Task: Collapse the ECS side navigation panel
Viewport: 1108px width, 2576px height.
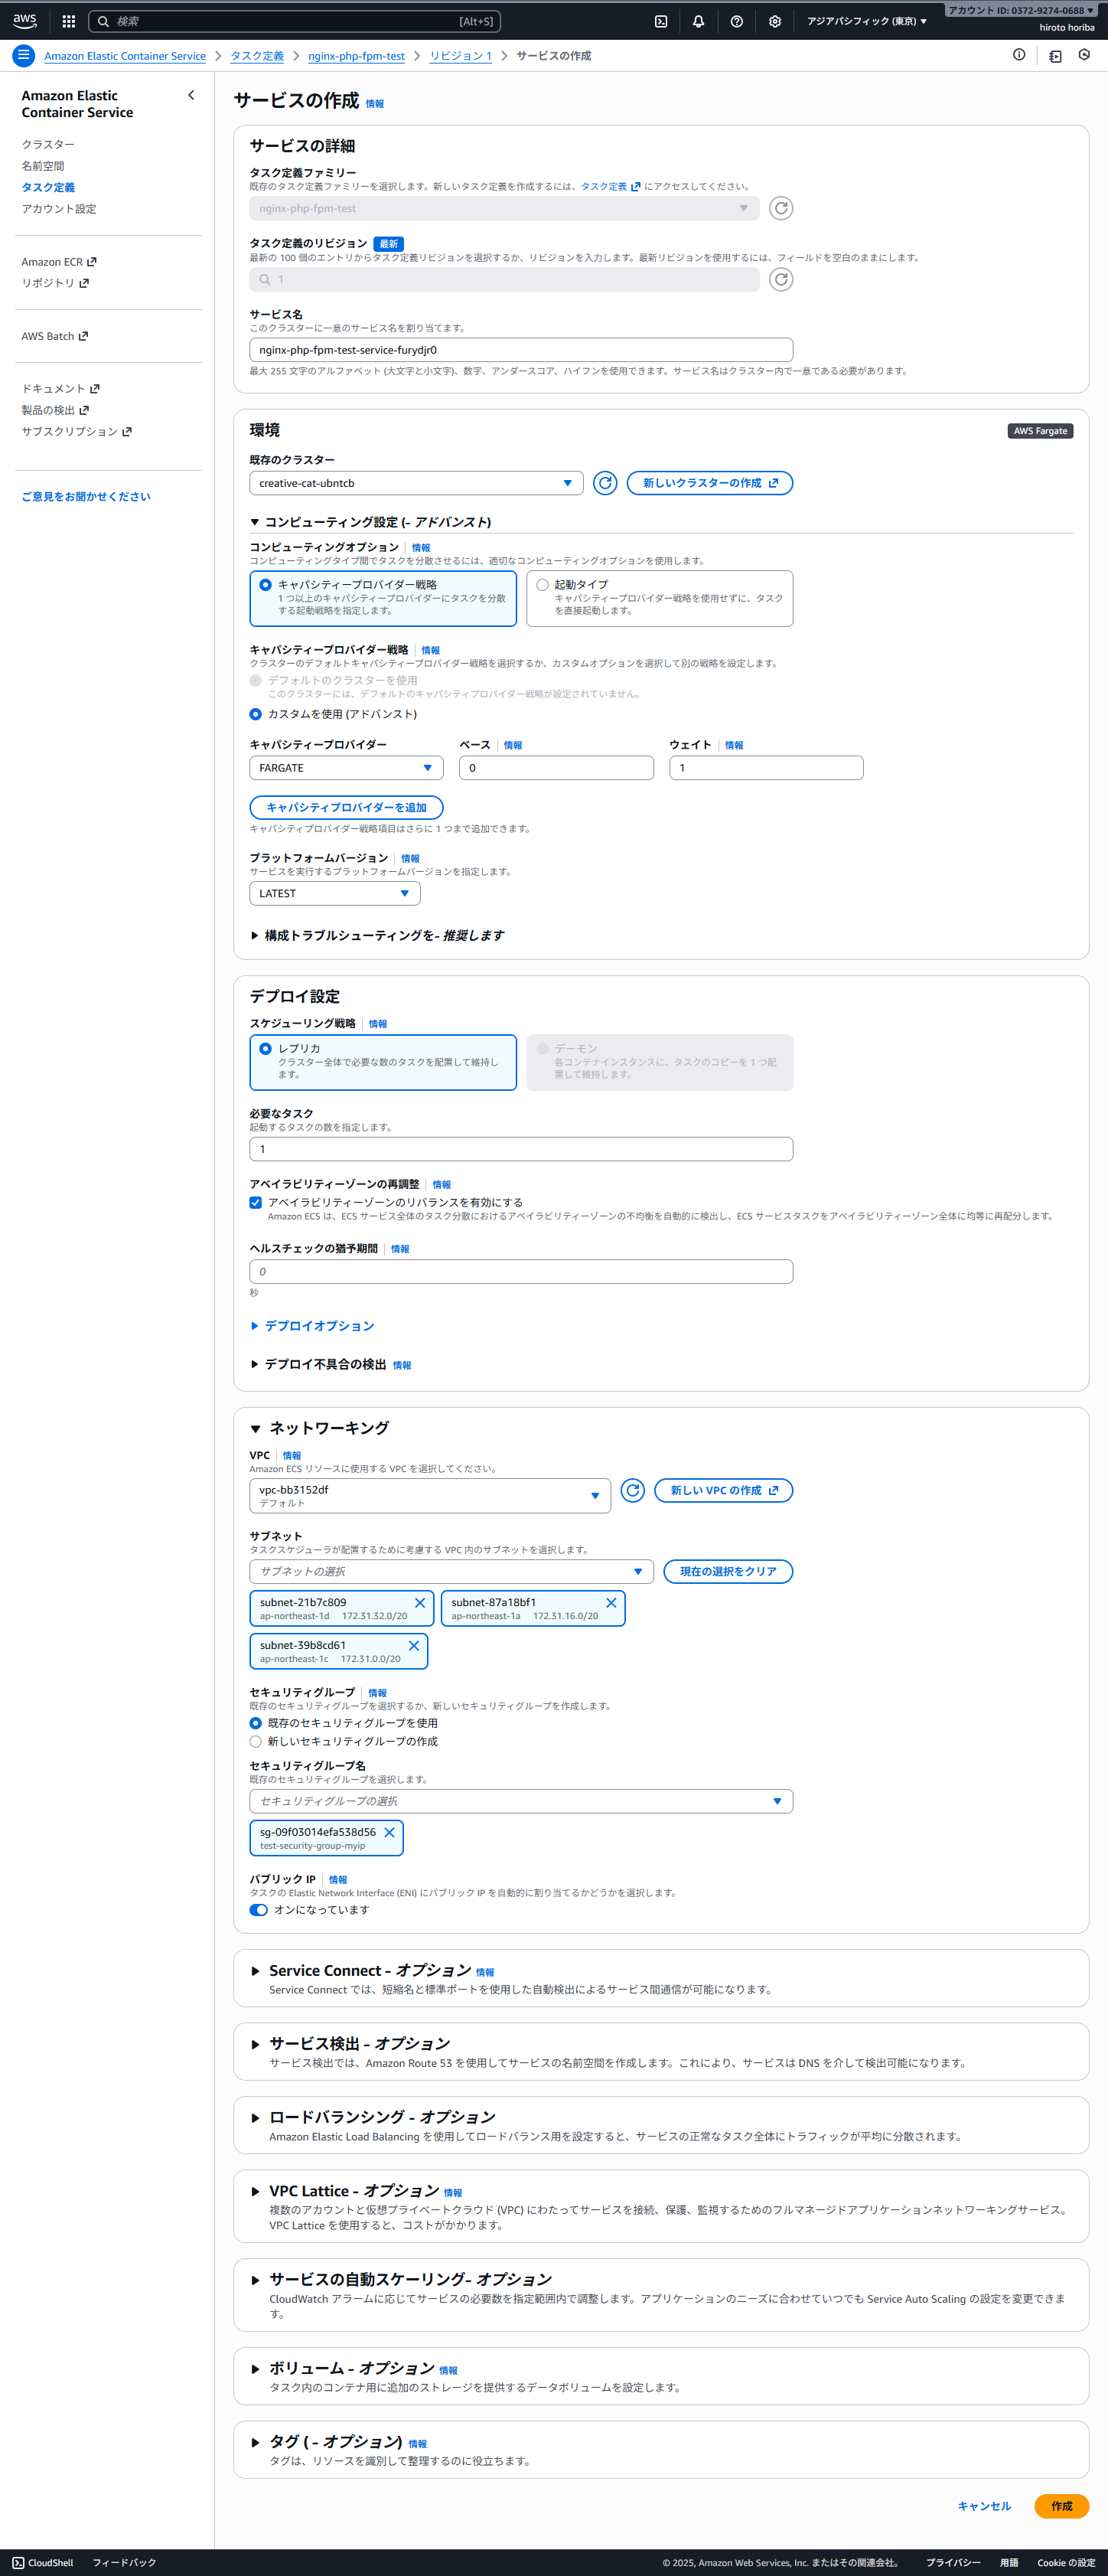Action: (191, 96)
